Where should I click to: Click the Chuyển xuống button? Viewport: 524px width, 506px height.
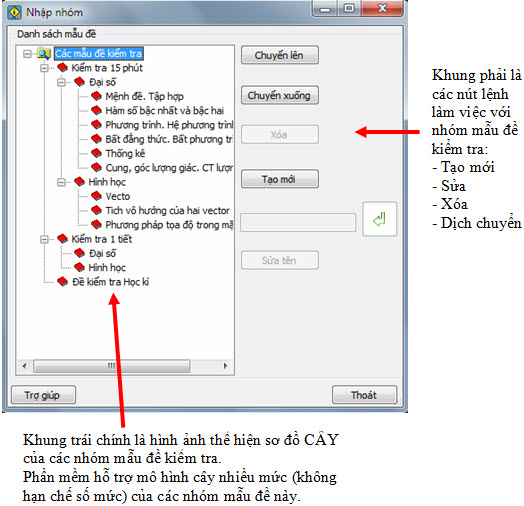(x=280, y=96)
